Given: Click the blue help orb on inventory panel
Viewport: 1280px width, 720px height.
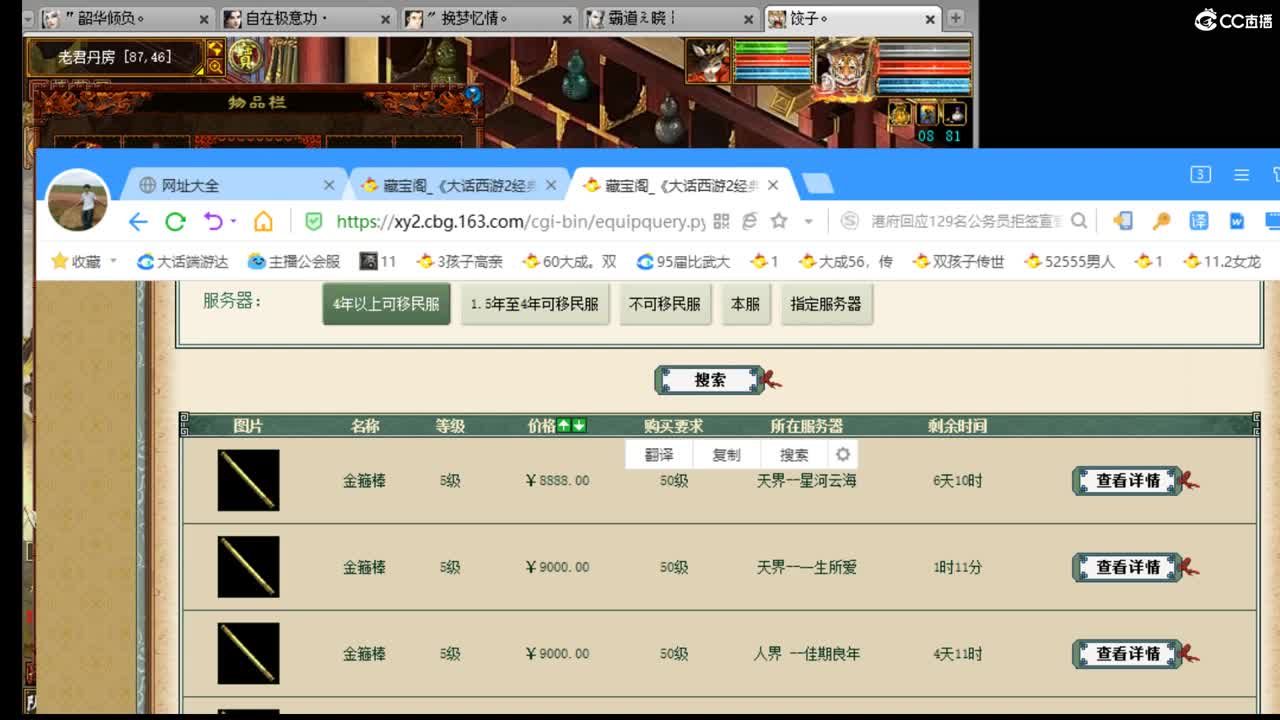Looking at the screenshot, I should [473, 95].
